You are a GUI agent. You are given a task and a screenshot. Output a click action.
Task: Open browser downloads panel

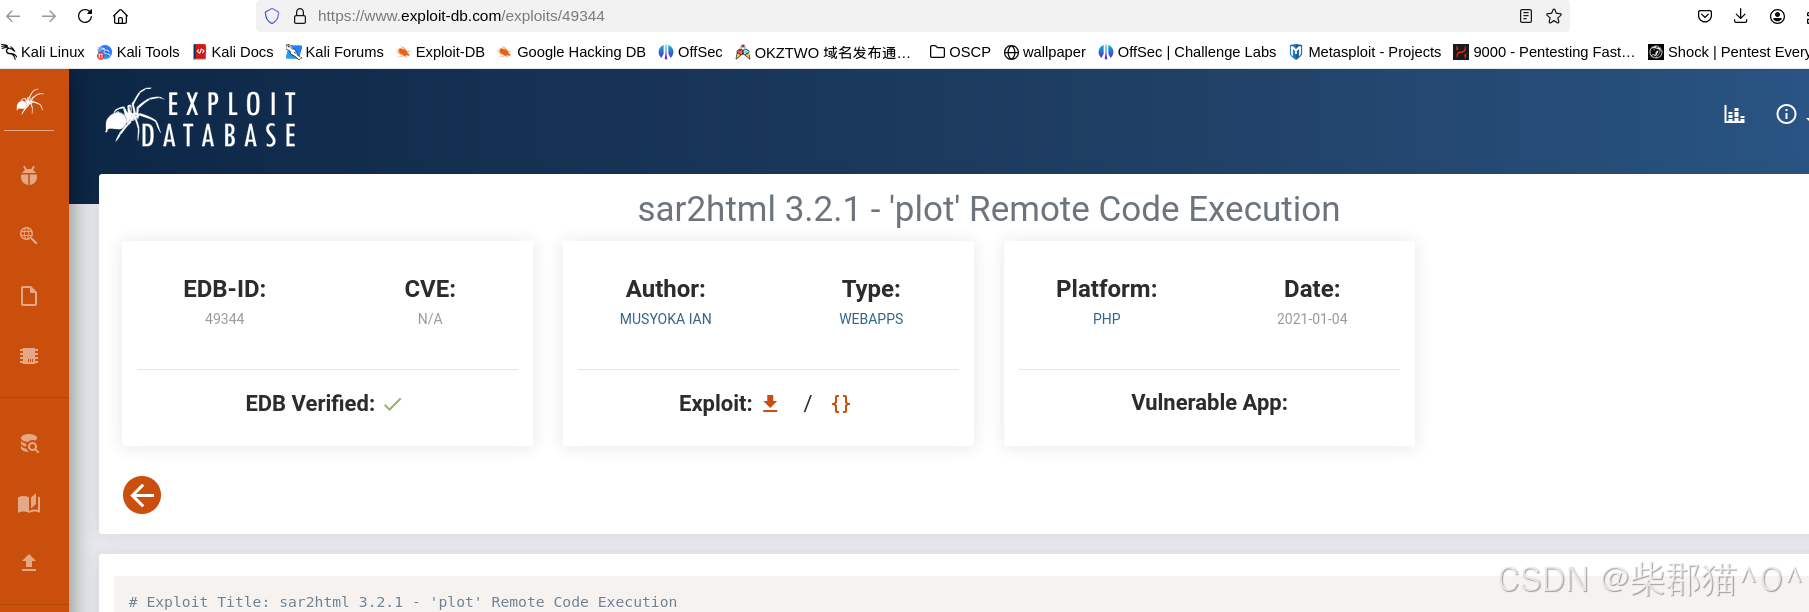[1741, 16]
